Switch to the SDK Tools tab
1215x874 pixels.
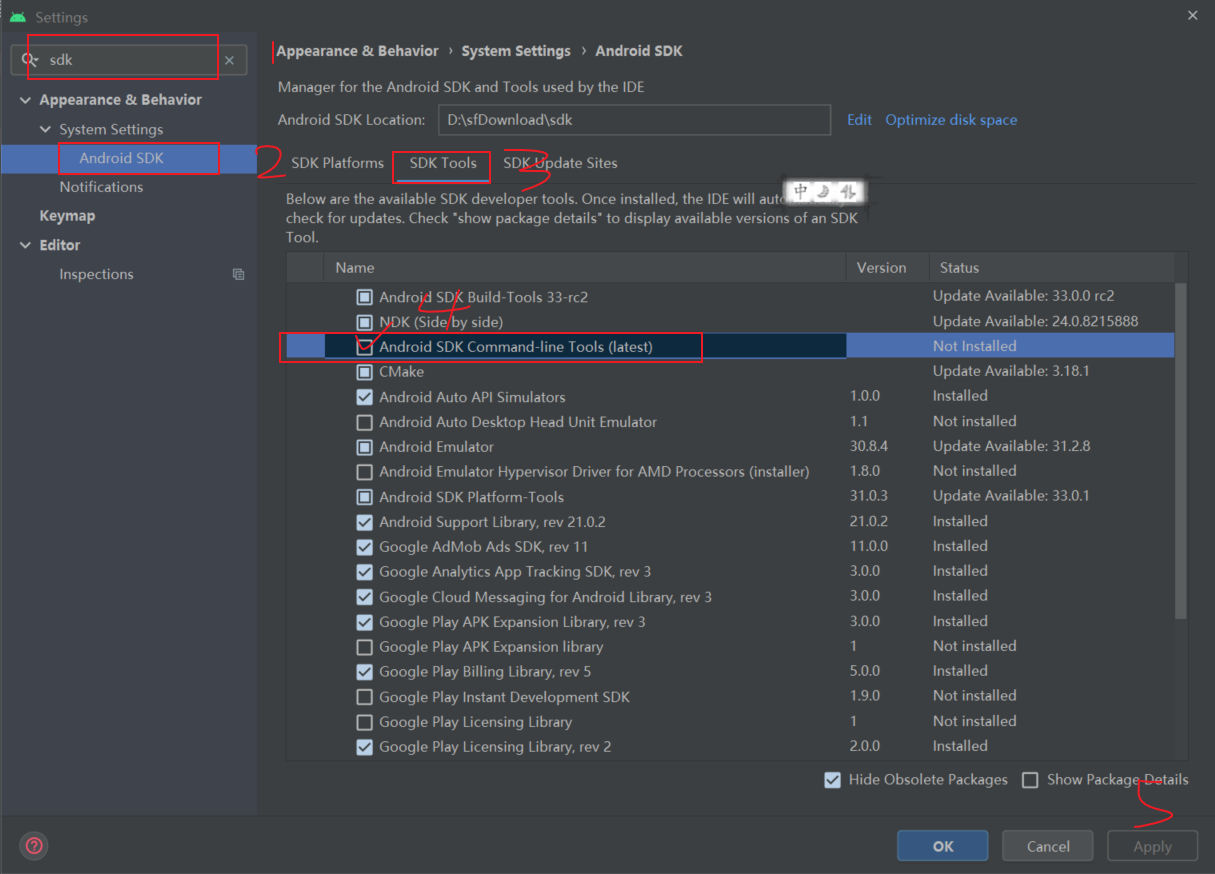[443, 163]
